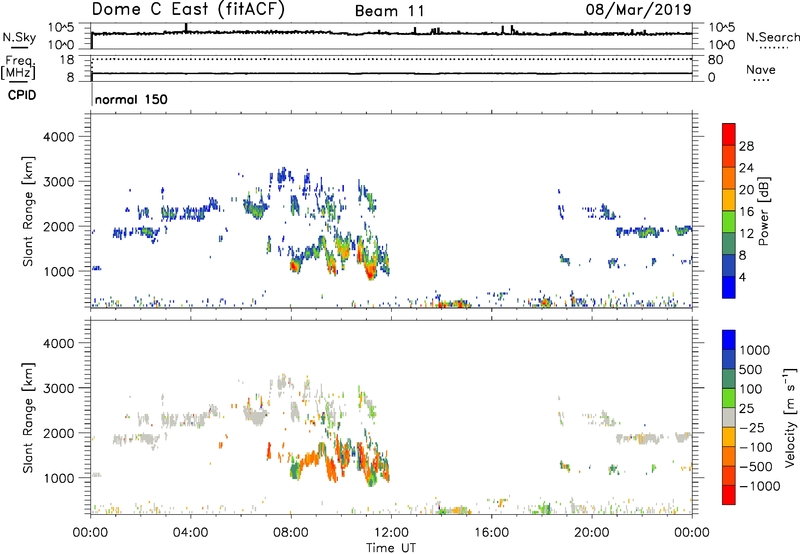Click the "N.Search" legend label
This screenshot has width=800, height=554.
pyautogui.click(x=772, y=37)
